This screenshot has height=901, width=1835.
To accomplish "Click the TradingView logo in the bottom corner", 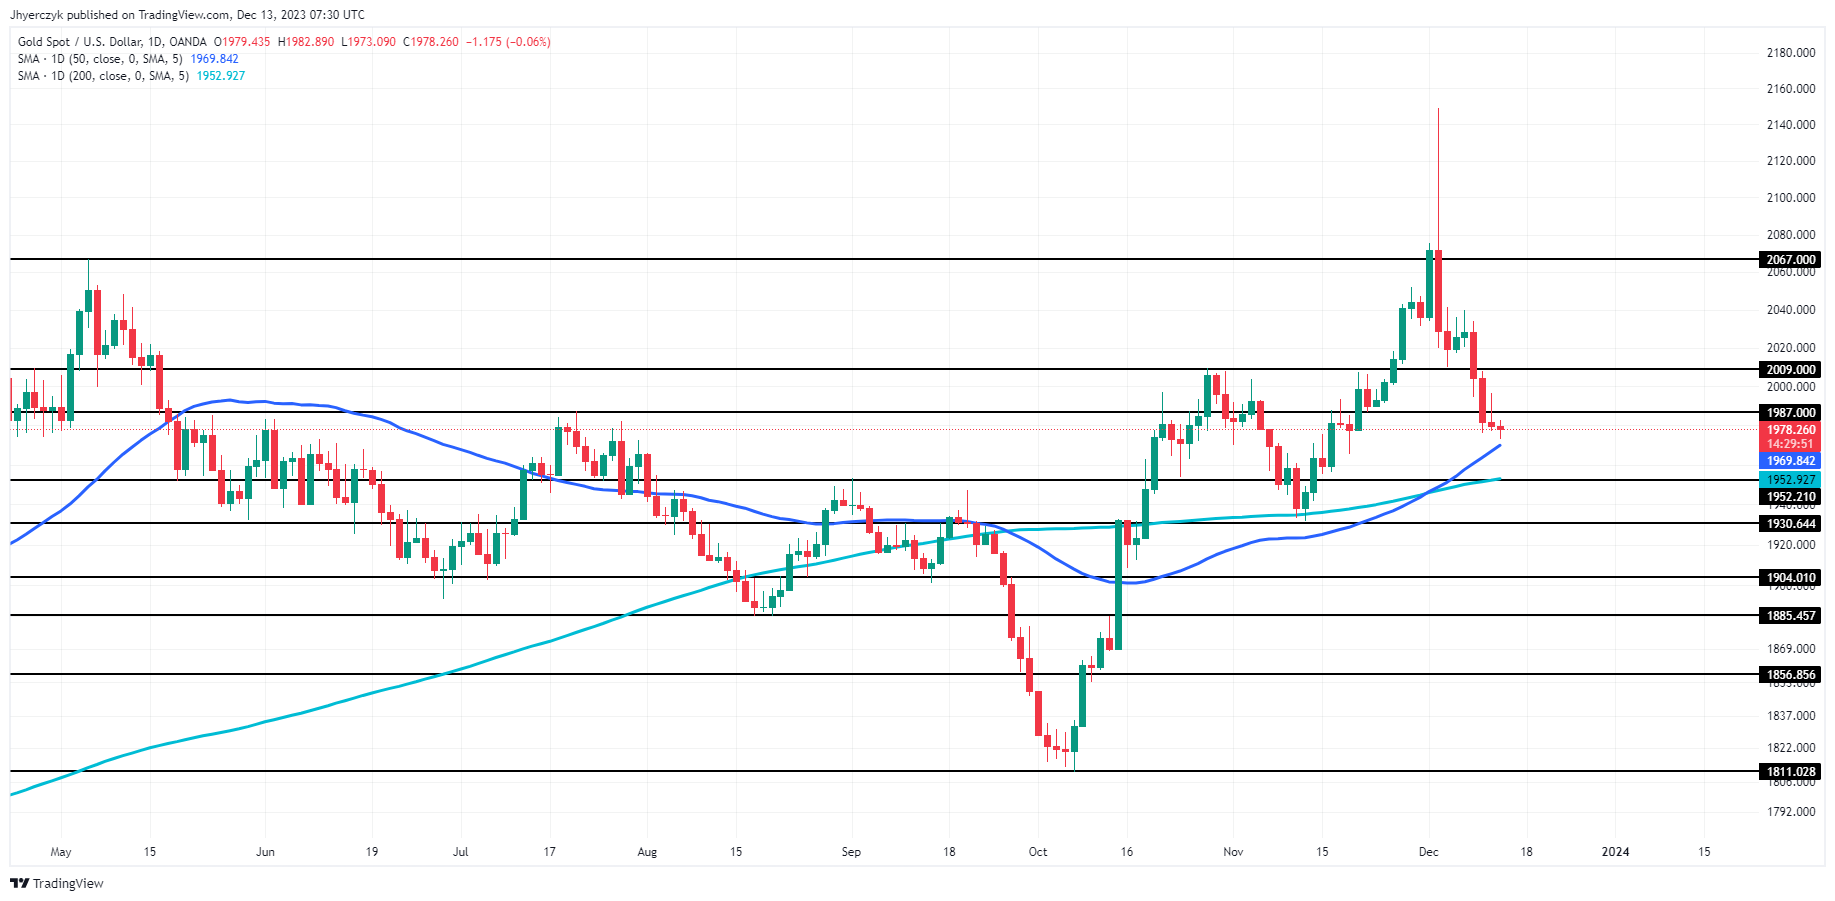I will click(57, 883).
